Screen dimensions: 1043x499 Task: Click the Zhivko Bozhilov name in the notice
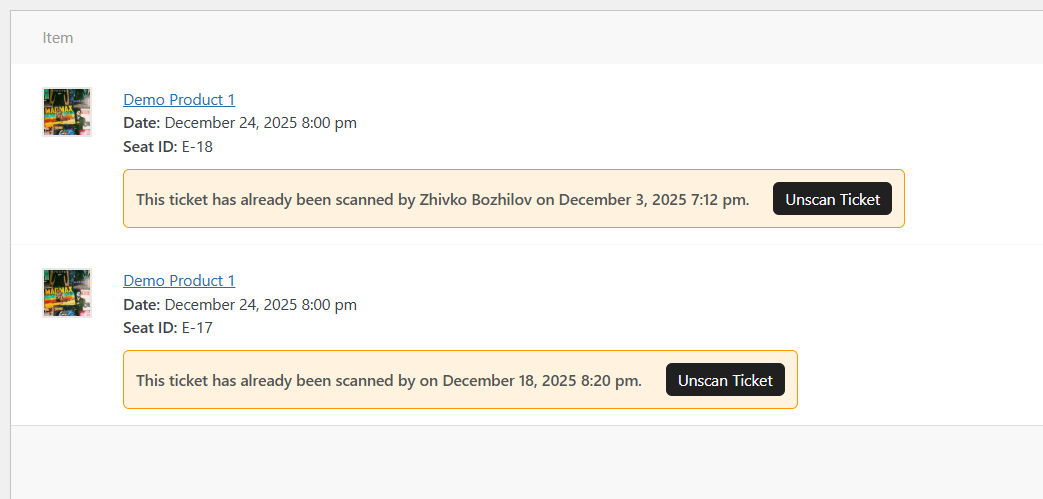coord(475,199)
